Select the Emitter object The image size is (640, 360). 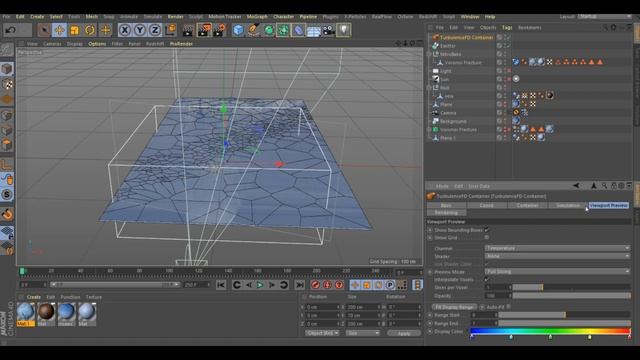(x=448, y=46)
